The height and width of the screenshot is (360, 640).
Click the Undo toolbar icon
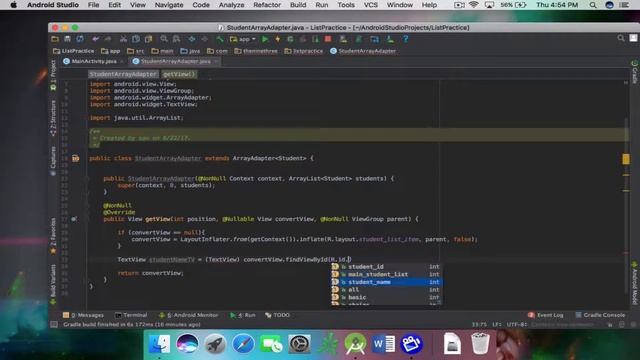tap(96, 39)
